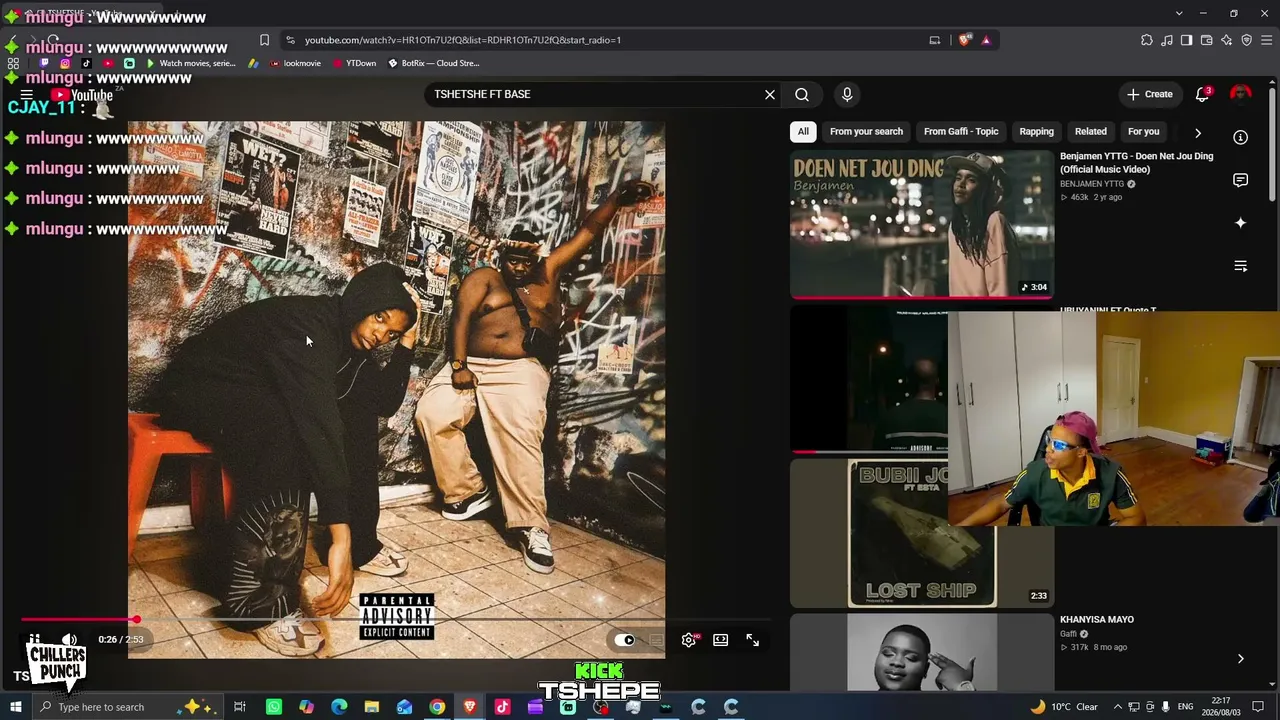This screenshot has width=1280, height=720.
Task: Open WhatsApp from the taskbar
Action: click(273, 707)
